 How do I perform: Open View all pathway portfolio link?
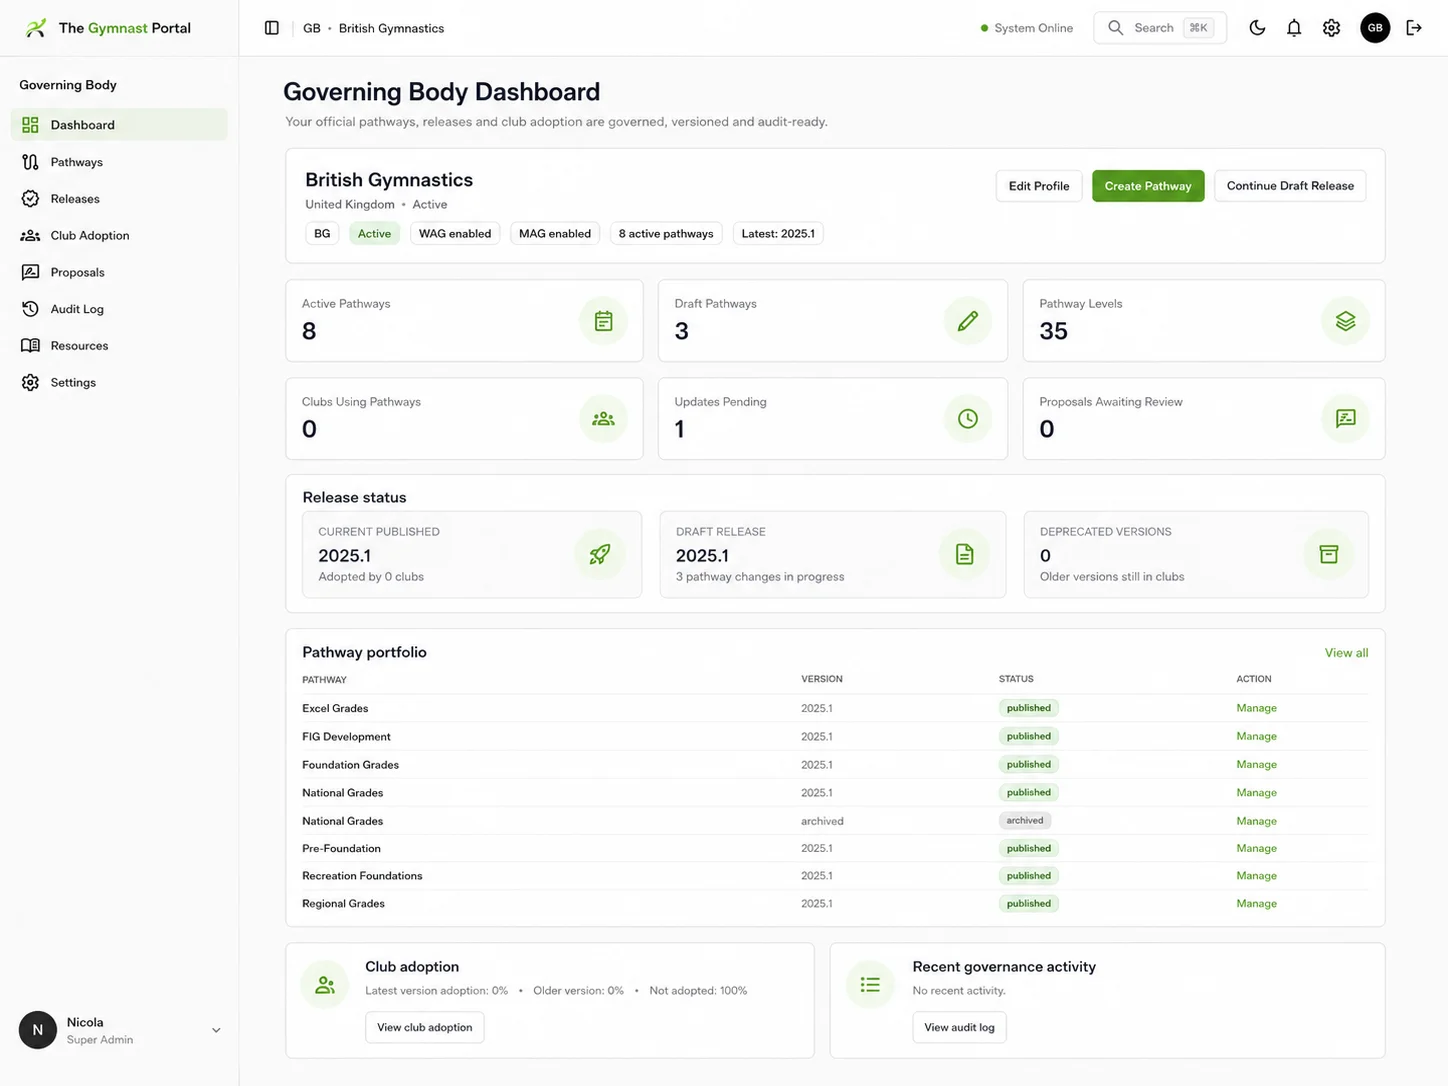[x=1346, y=653]
